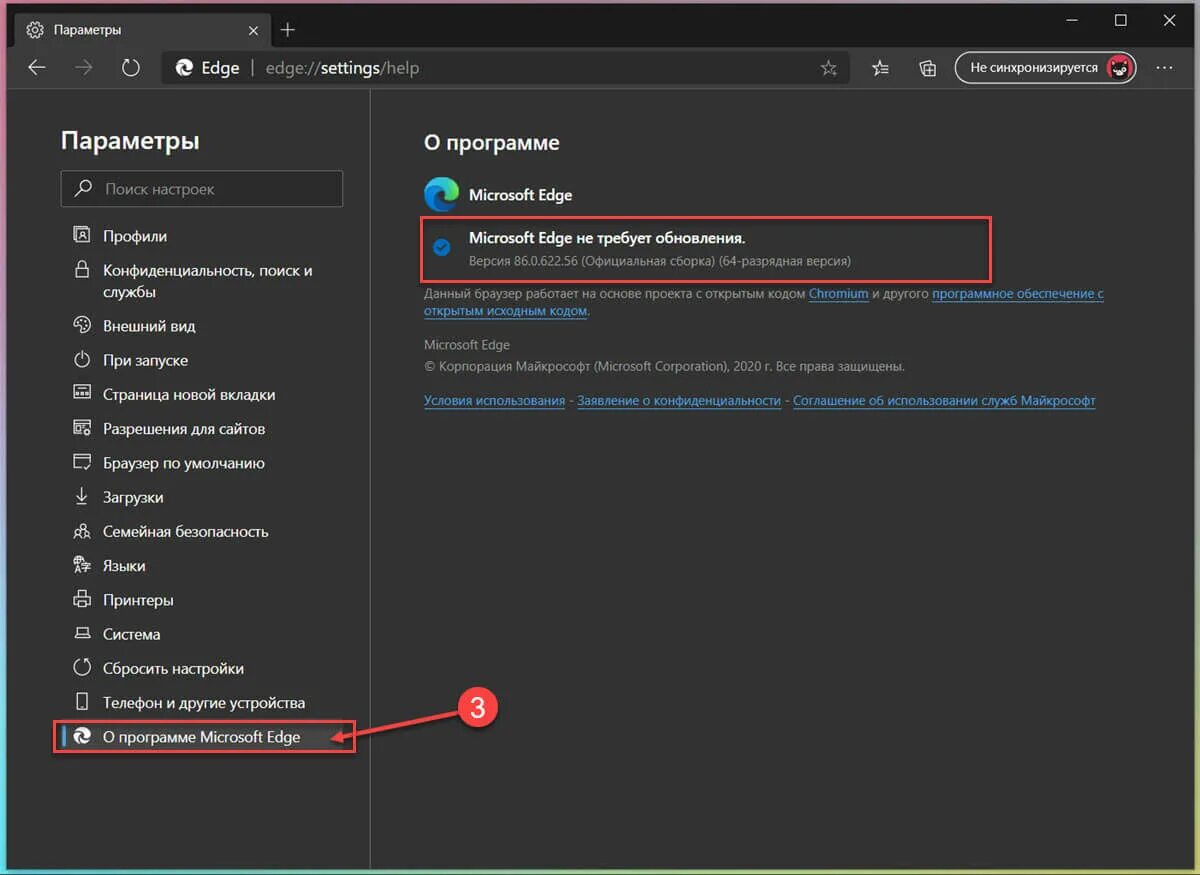The width and height of the screenshot is (1200, 875).
Task: Click the Разрешения для сайтов icon
Action: 82,428
